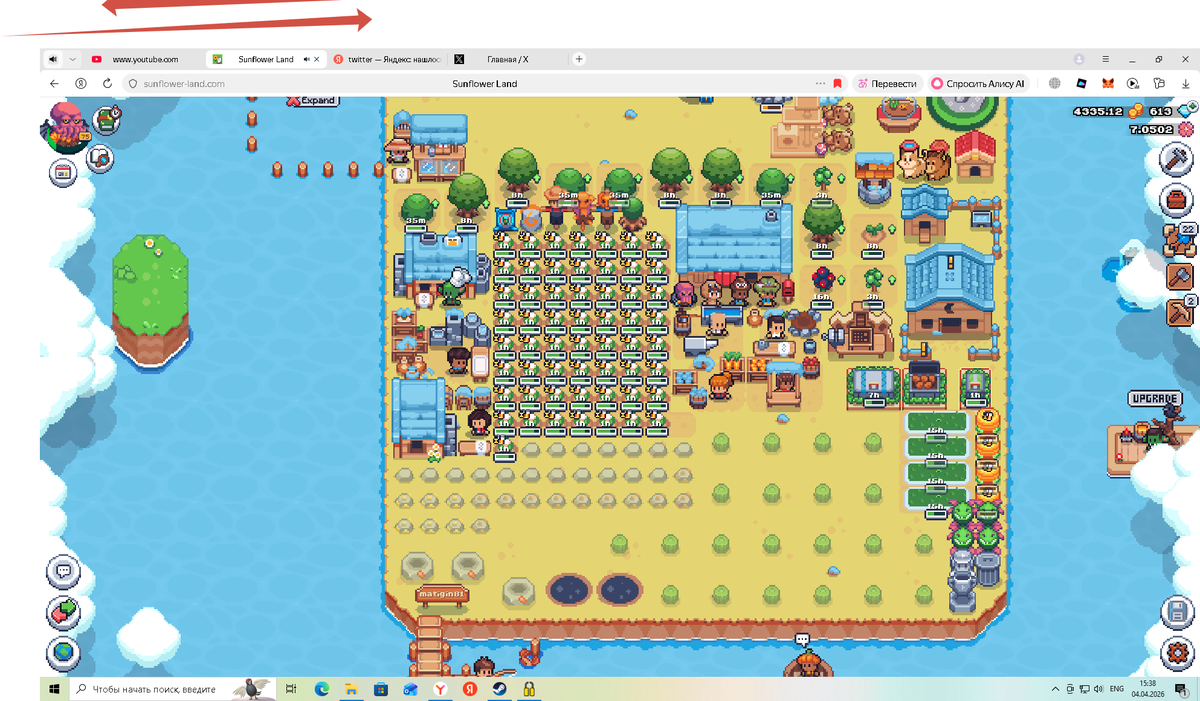Click the 7.0502 flower balance text
1200x701 pixels.
click(1152, 130)
